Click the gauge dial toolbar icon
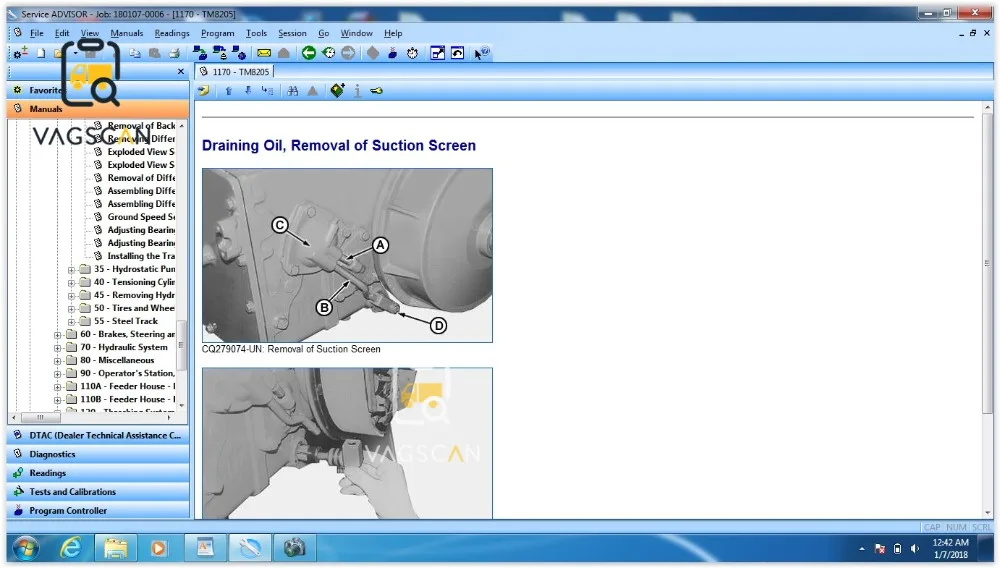This screenshot has height=568, width=1000. click(413, 53)
